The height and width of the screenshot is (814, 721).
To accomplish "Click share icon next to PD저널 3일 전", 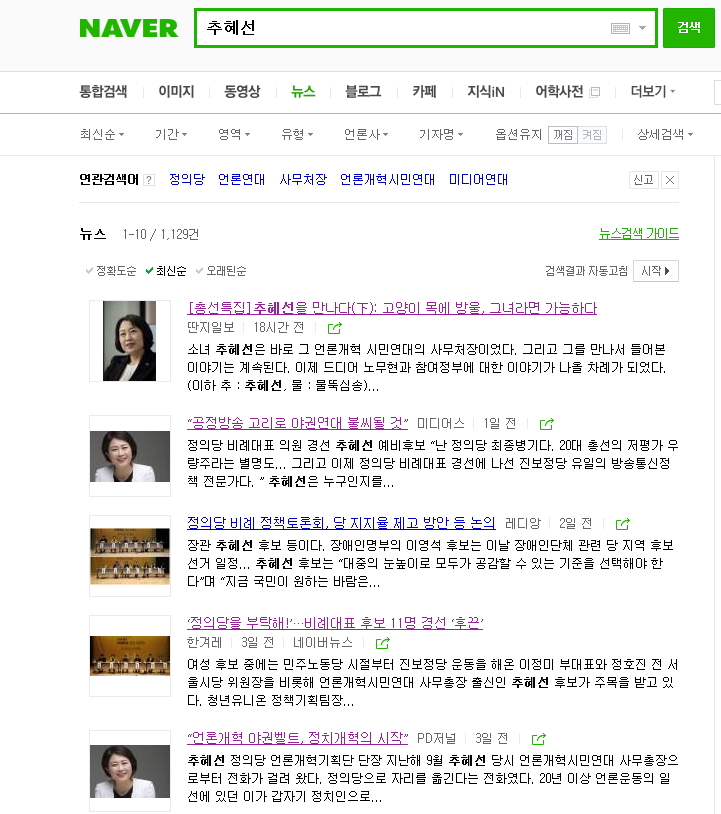I will pos(539,739).
